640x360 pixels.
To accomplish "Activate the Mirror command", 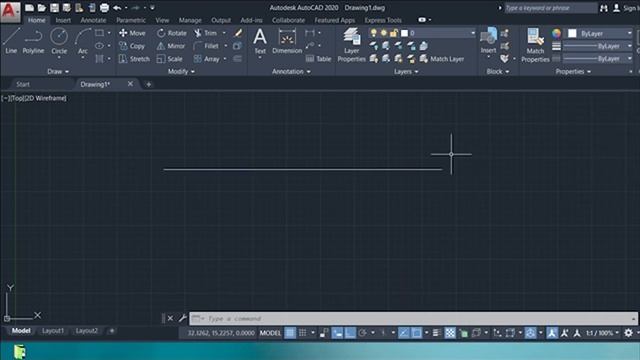I will pyautogui.click(x=171, y=46).
